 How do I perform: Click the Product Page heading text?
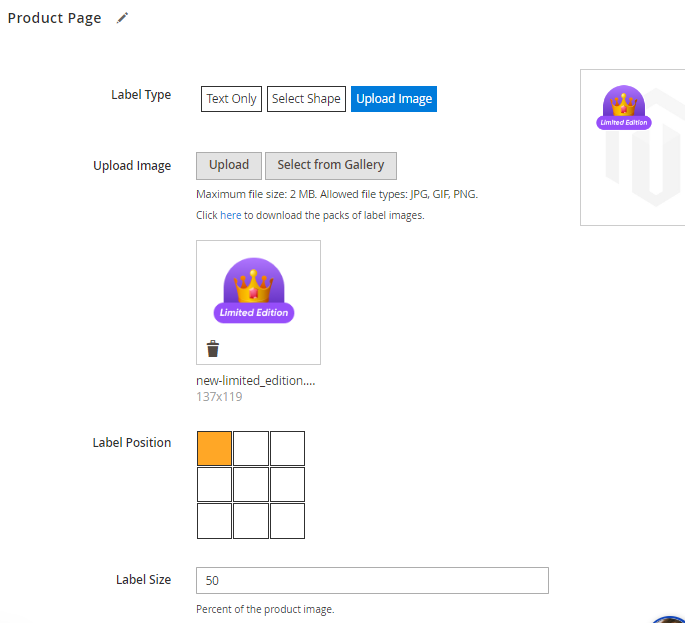click(55, 18)
